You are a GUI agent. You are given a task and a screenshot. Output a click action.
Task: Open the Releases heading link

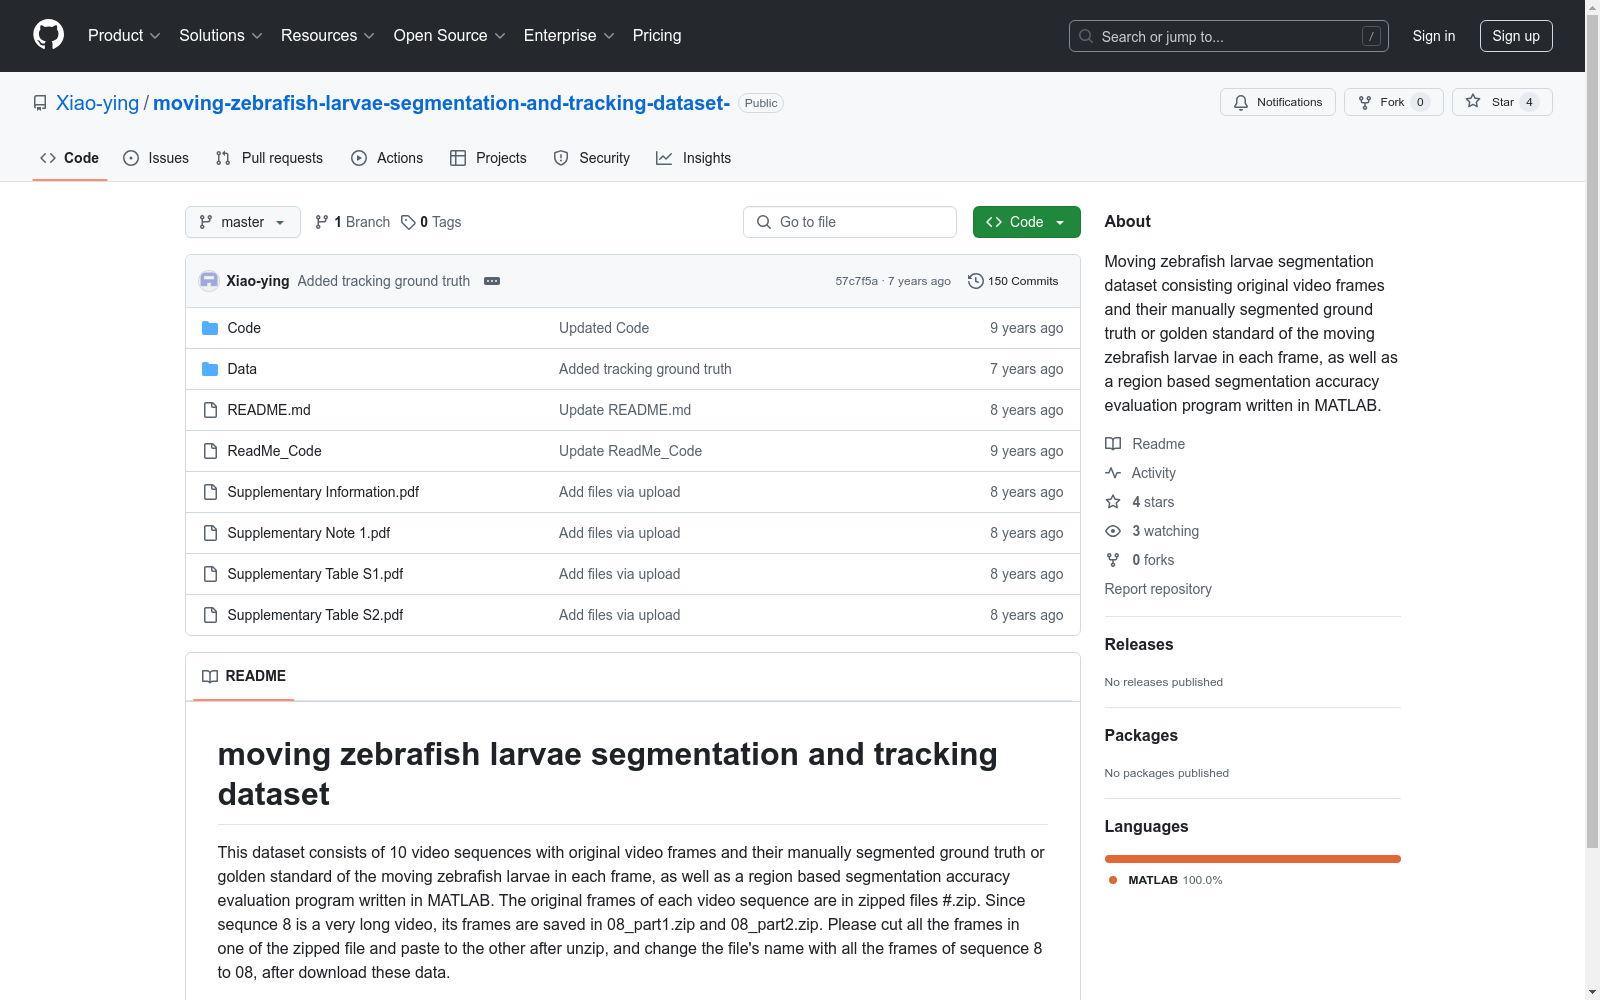coord(1139,645)
